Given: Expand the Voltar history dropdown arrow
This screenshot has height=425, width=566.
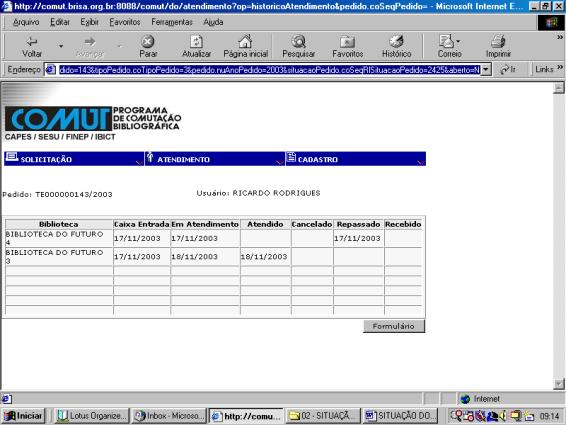Looking at the screenshot, I should click(x=61, y=46).
